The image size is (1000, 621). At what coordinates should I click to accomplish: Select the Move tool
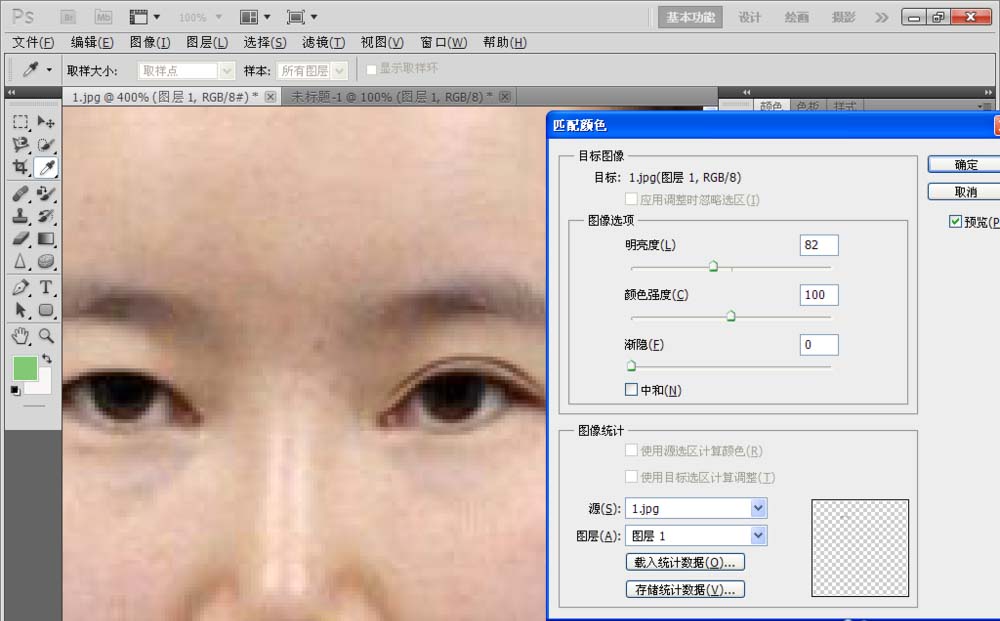point(45,122)
